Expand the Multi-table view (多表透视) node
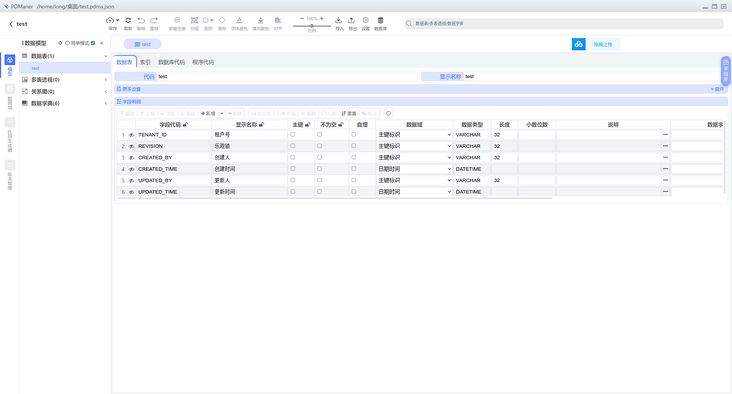The height and width of the screenshot is (394, 732). pos(106,80)
